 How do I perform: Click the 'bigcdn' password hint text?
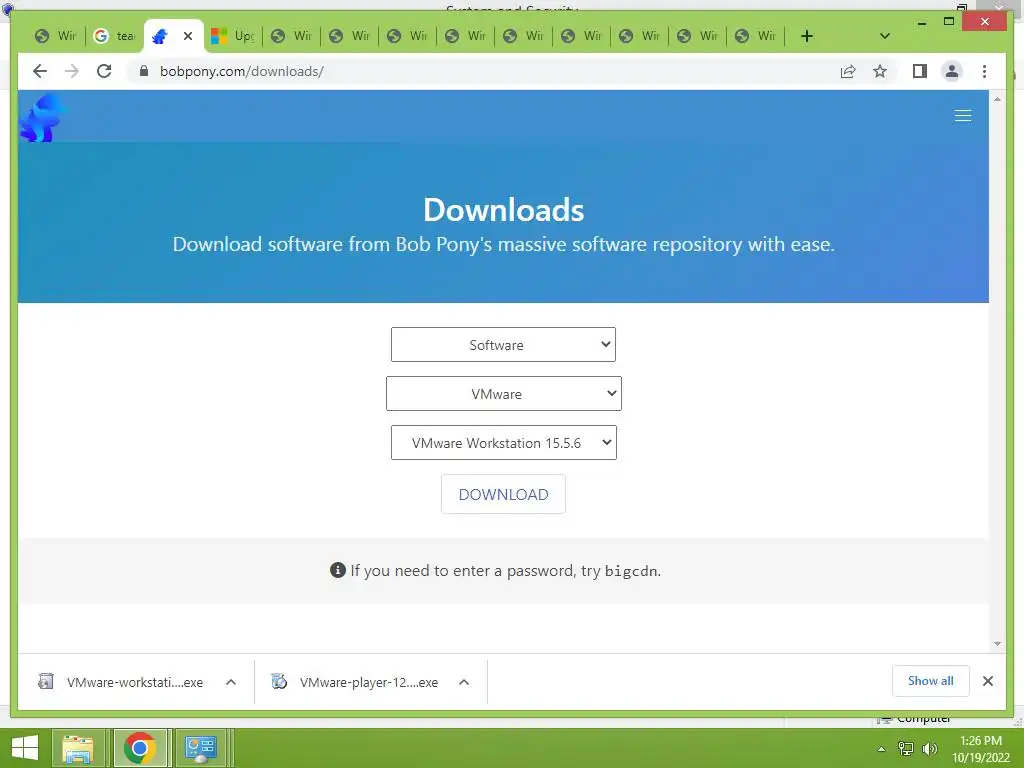click(x=631, y=571)
